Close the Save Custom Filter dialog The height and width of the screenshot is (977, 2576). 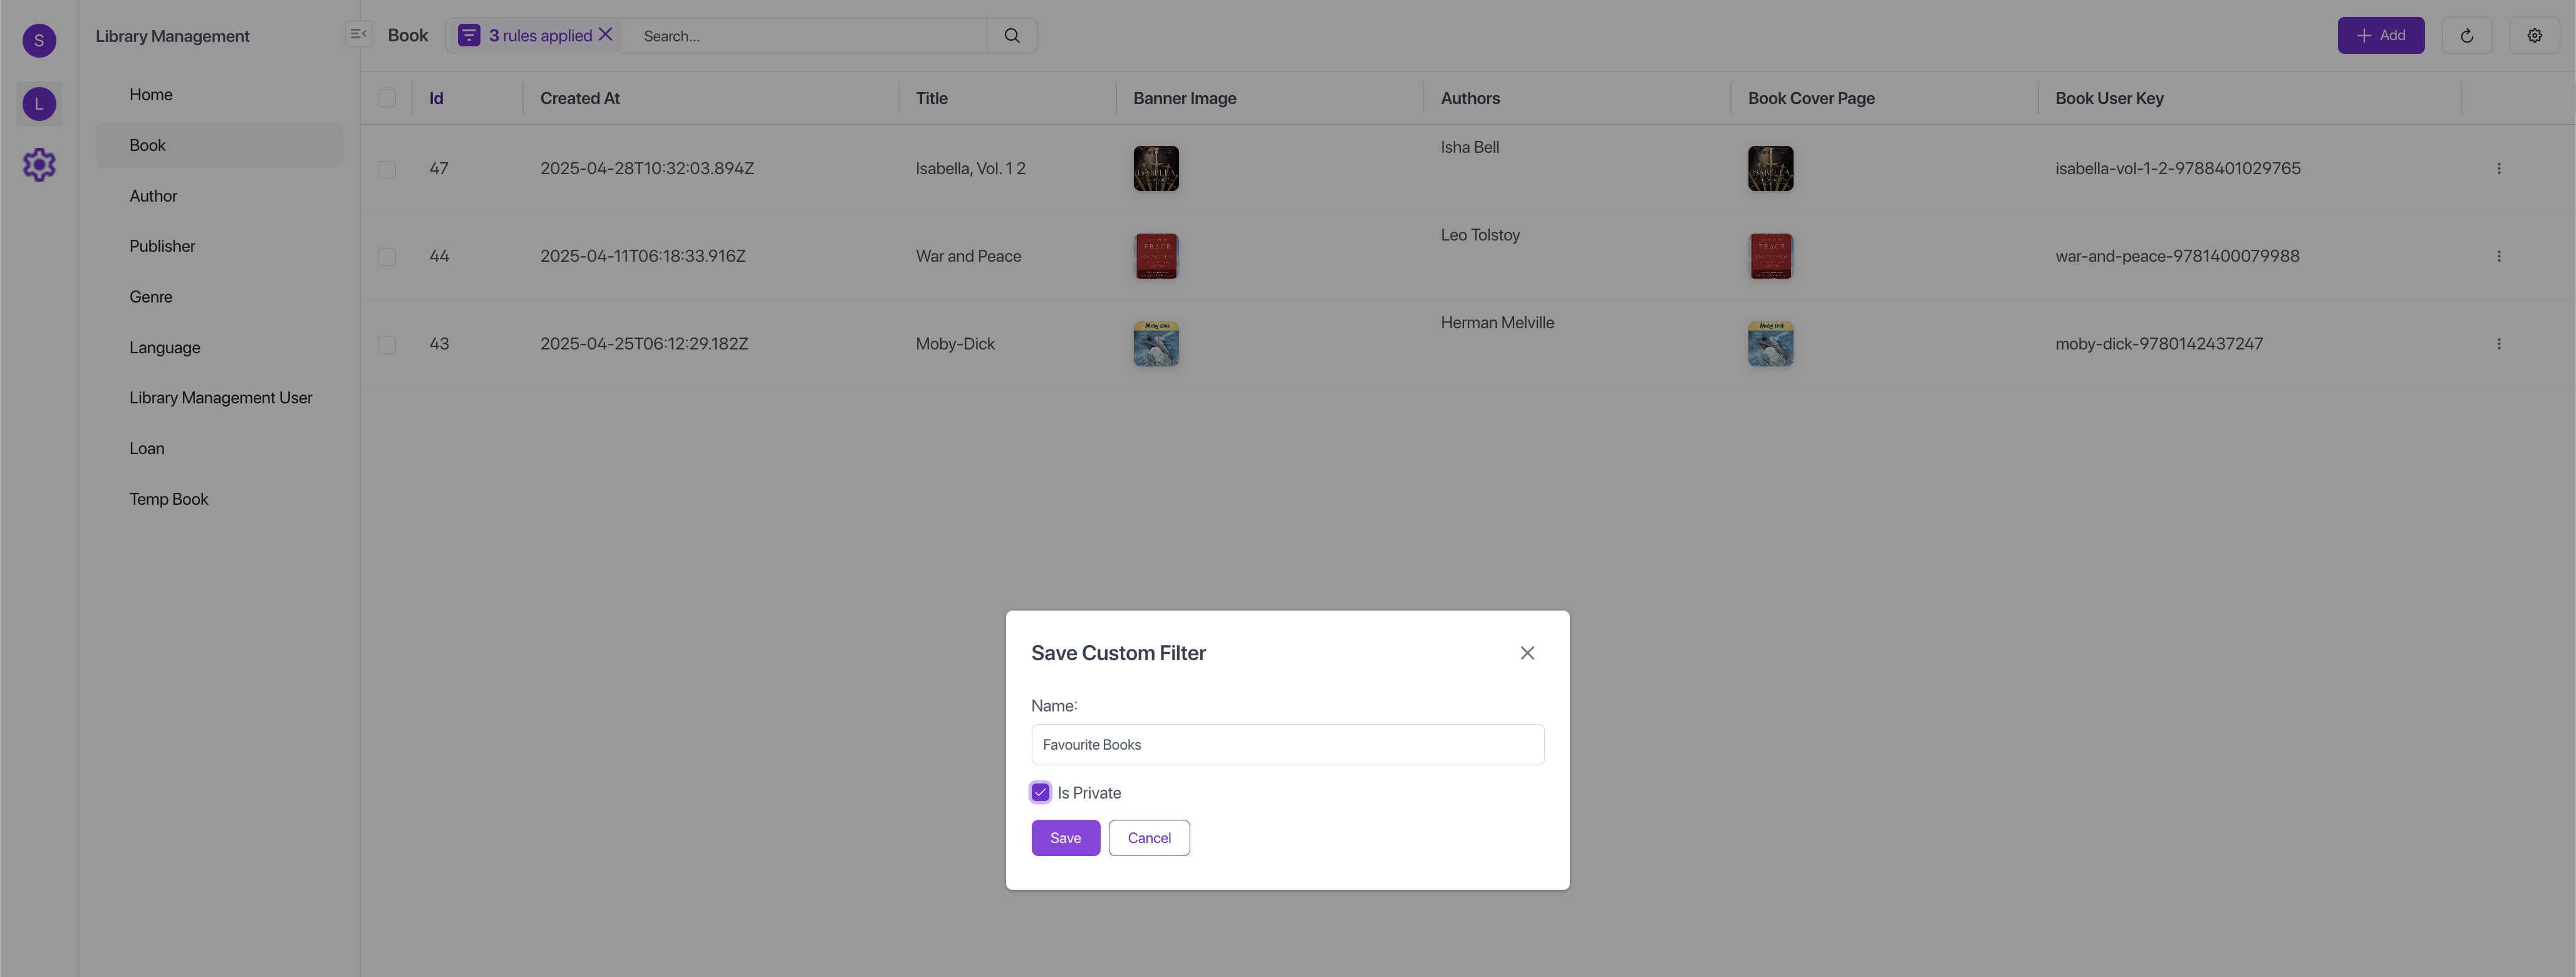[1527, 653]
